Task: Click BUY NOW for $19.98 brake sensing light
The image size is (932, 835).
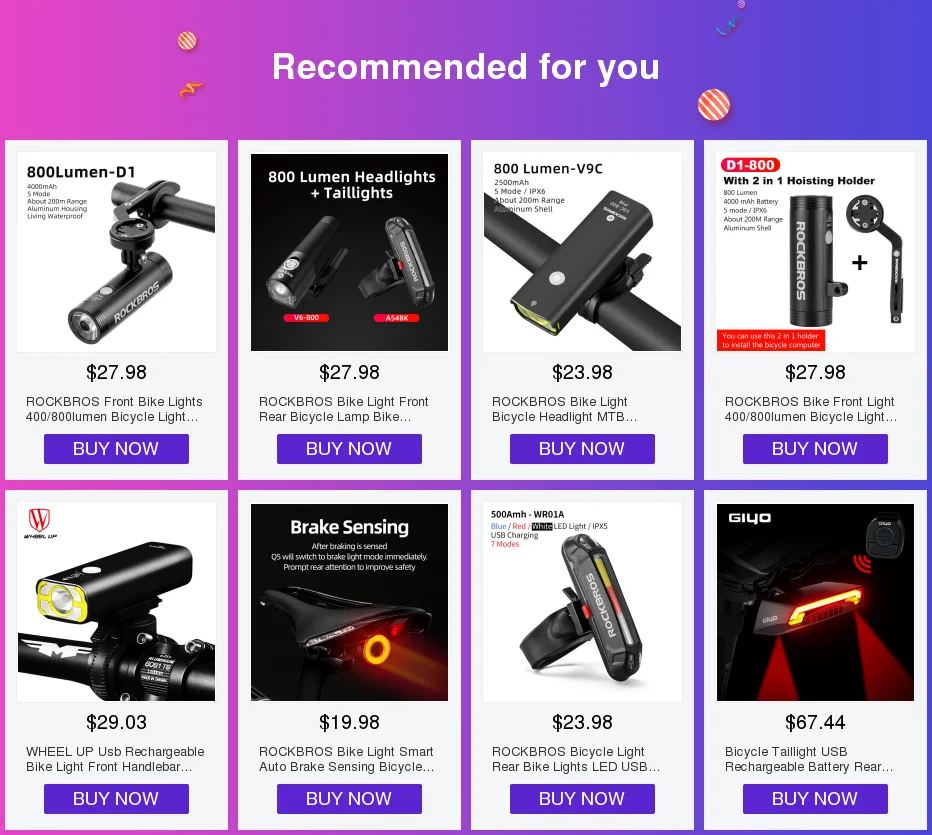Action: [350, 799]
